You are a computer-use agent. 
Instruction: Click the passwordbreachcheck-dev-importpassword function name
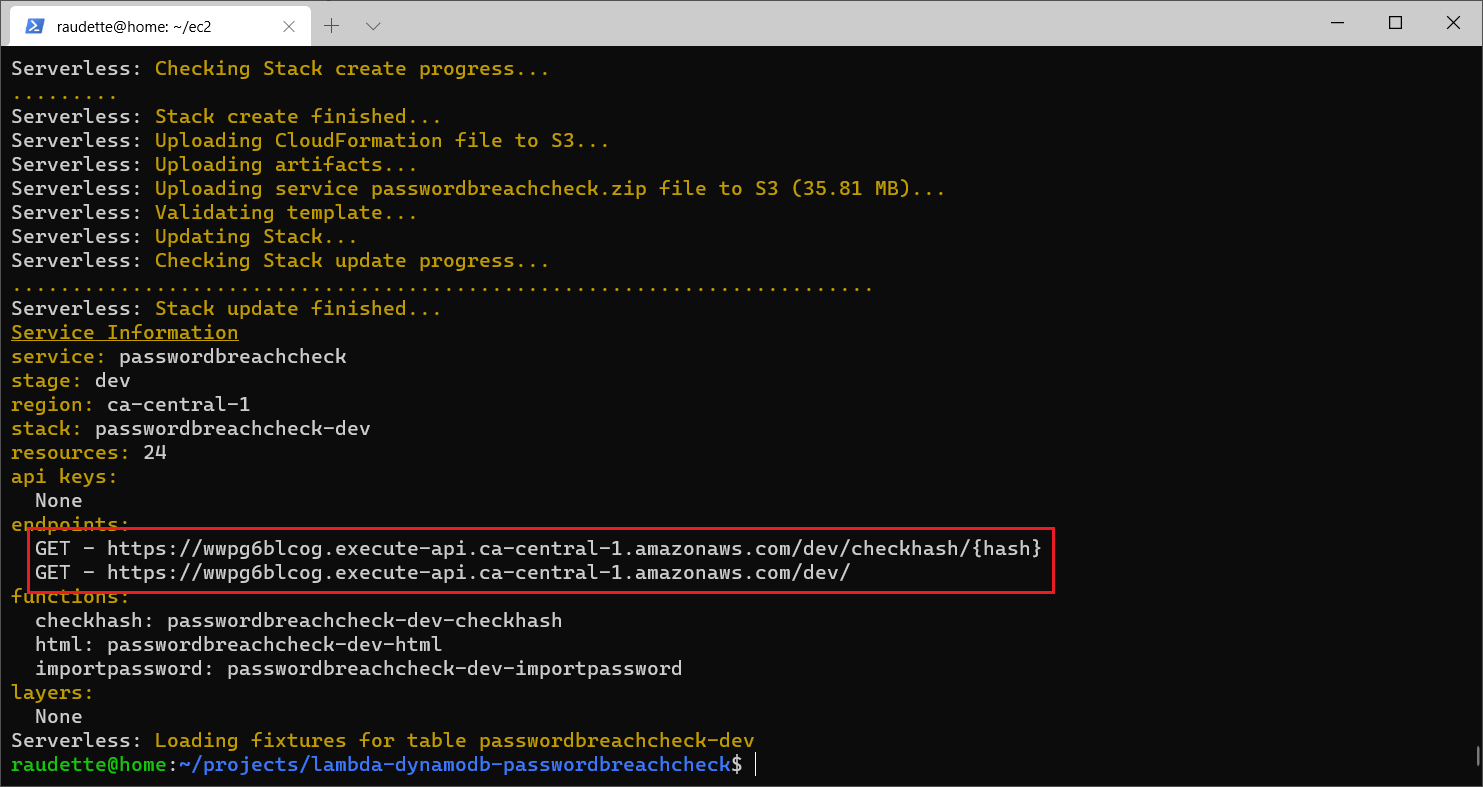[x=454, y=669]
